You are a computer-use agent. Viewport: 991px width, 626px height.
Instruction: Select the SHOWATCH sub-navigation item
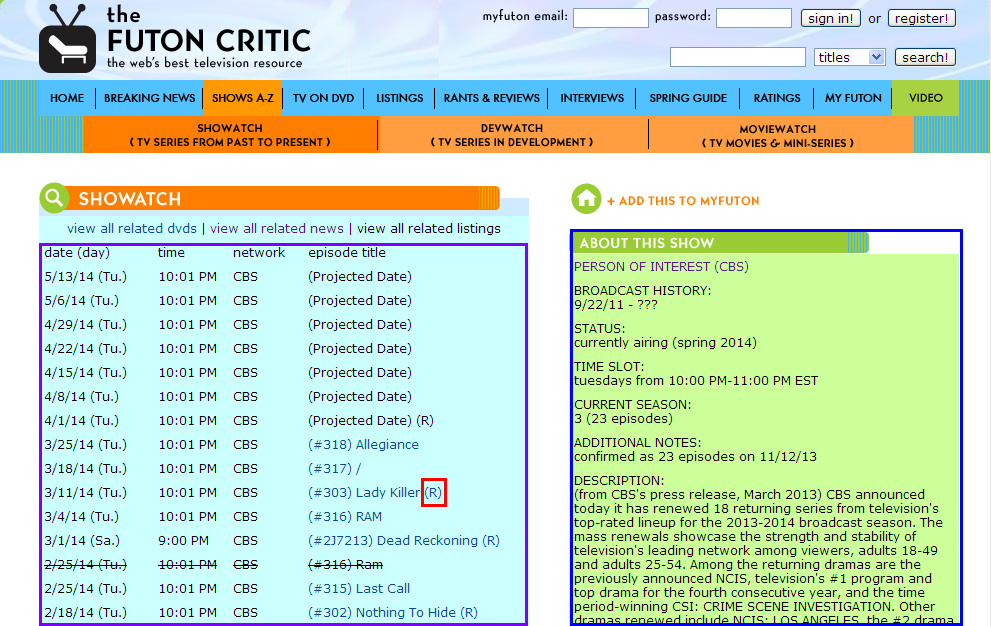(230, 135)
